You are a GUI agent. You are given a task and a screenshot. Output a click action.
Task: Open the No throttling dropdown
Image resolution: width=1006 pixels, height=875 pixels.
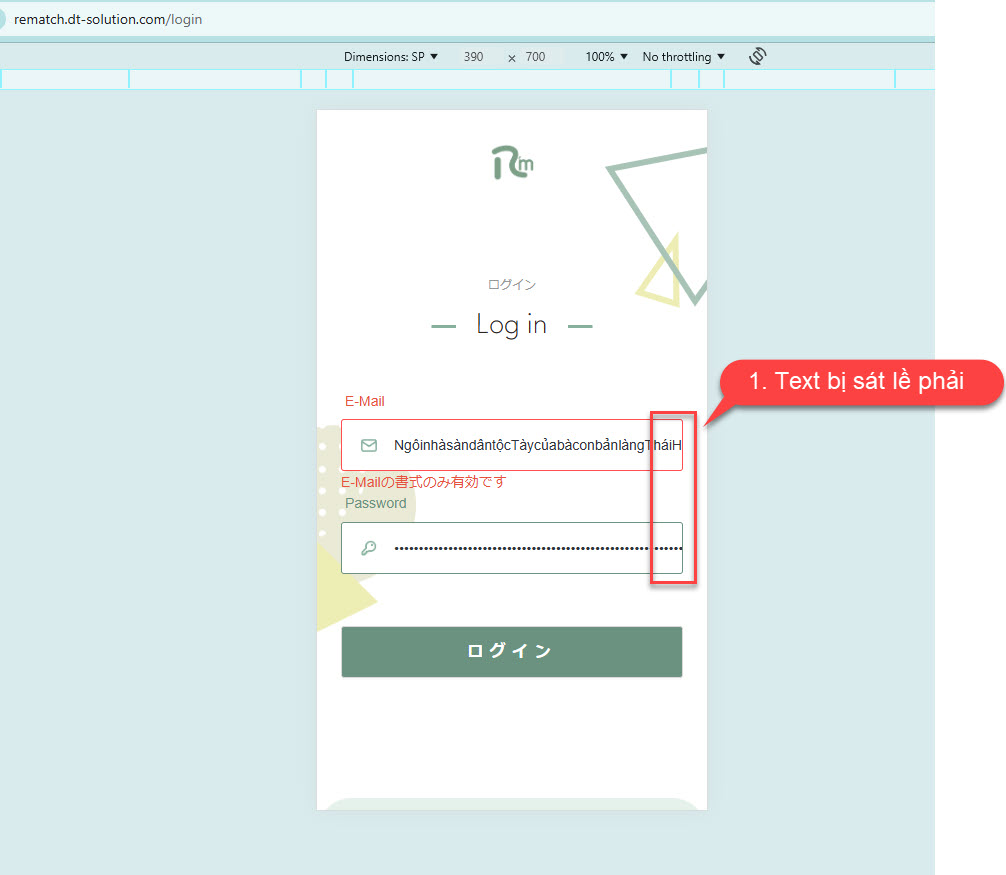[683, 57]
